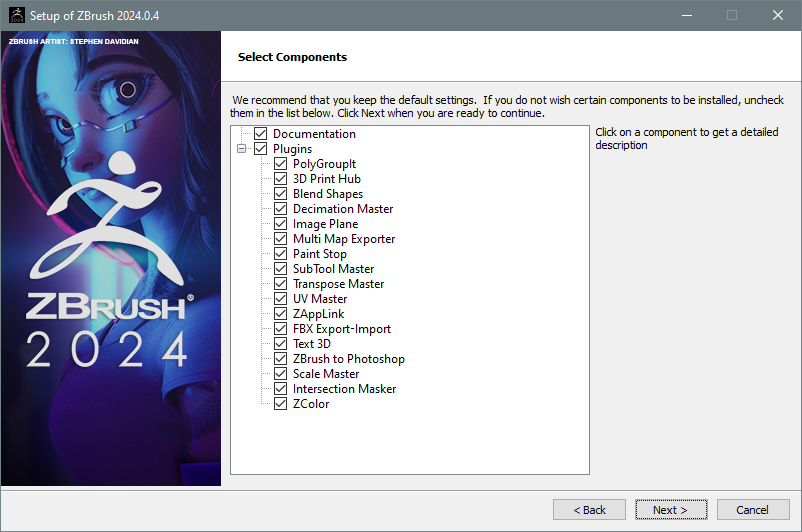Image resolution: width=802 pixels, height=532 pixels.
Task: Uncheck the Documentation checkbox
Action: (260, 134)
